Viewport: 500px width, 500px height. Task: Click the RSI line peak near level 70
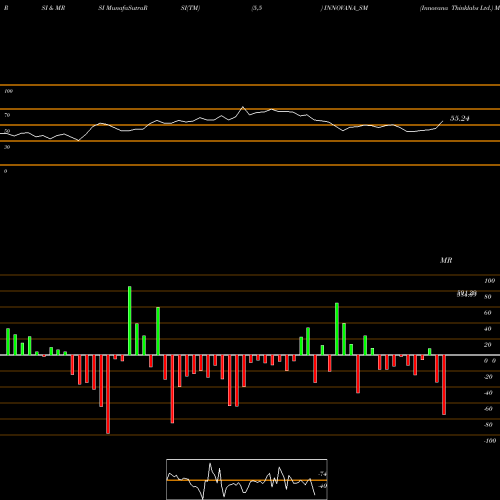point(243,107)
